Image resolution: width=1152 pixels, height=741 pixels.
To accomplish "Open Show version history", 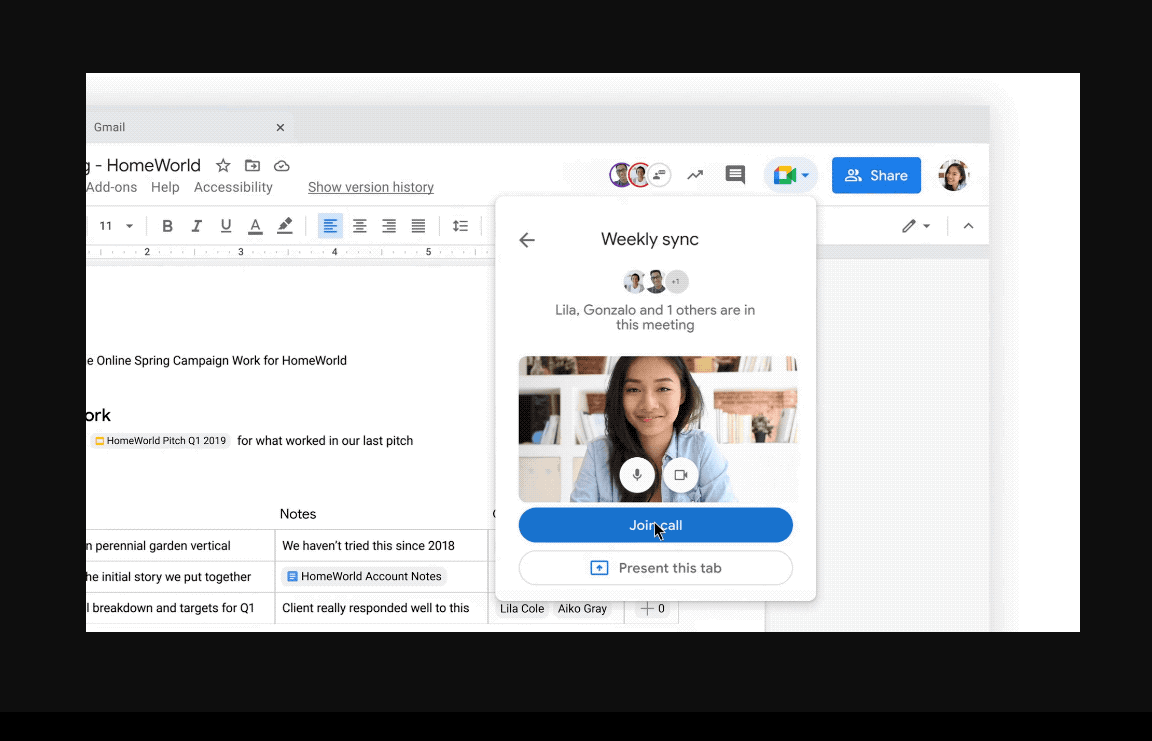I will pyautogui.click(x=370, y=187).
